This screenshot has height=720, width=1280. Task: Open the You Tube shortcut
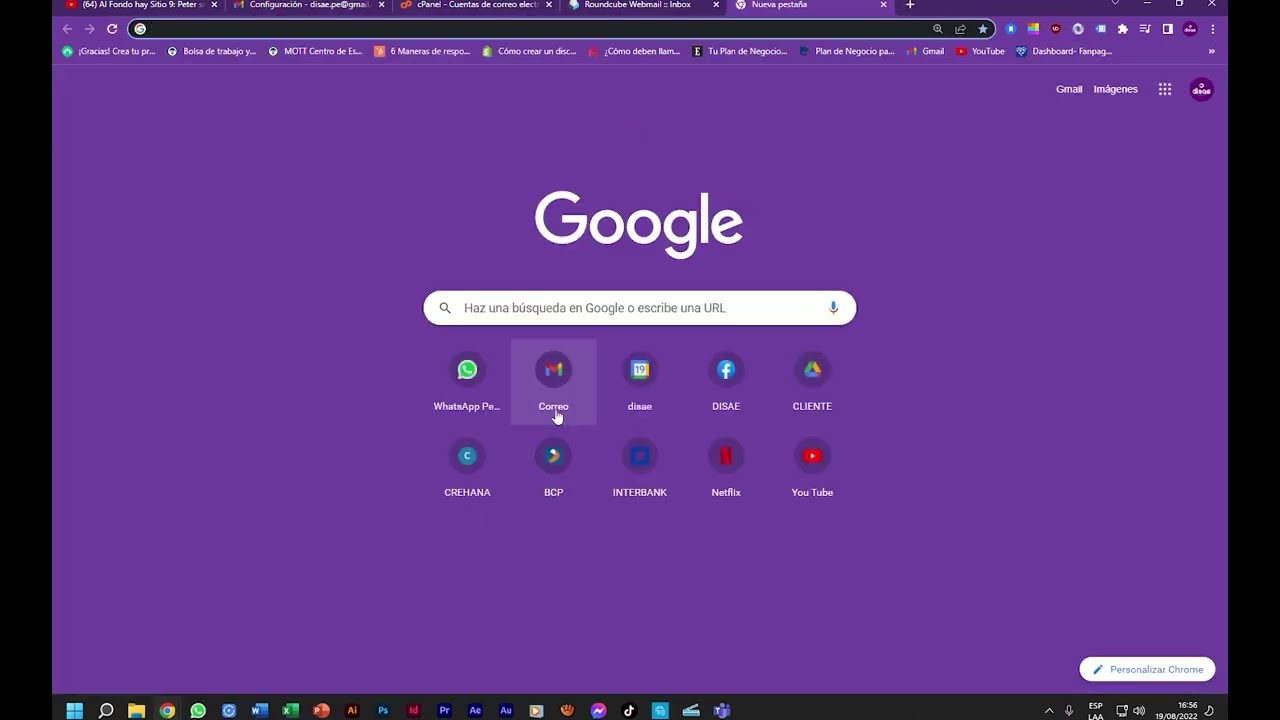click(812, 468)
